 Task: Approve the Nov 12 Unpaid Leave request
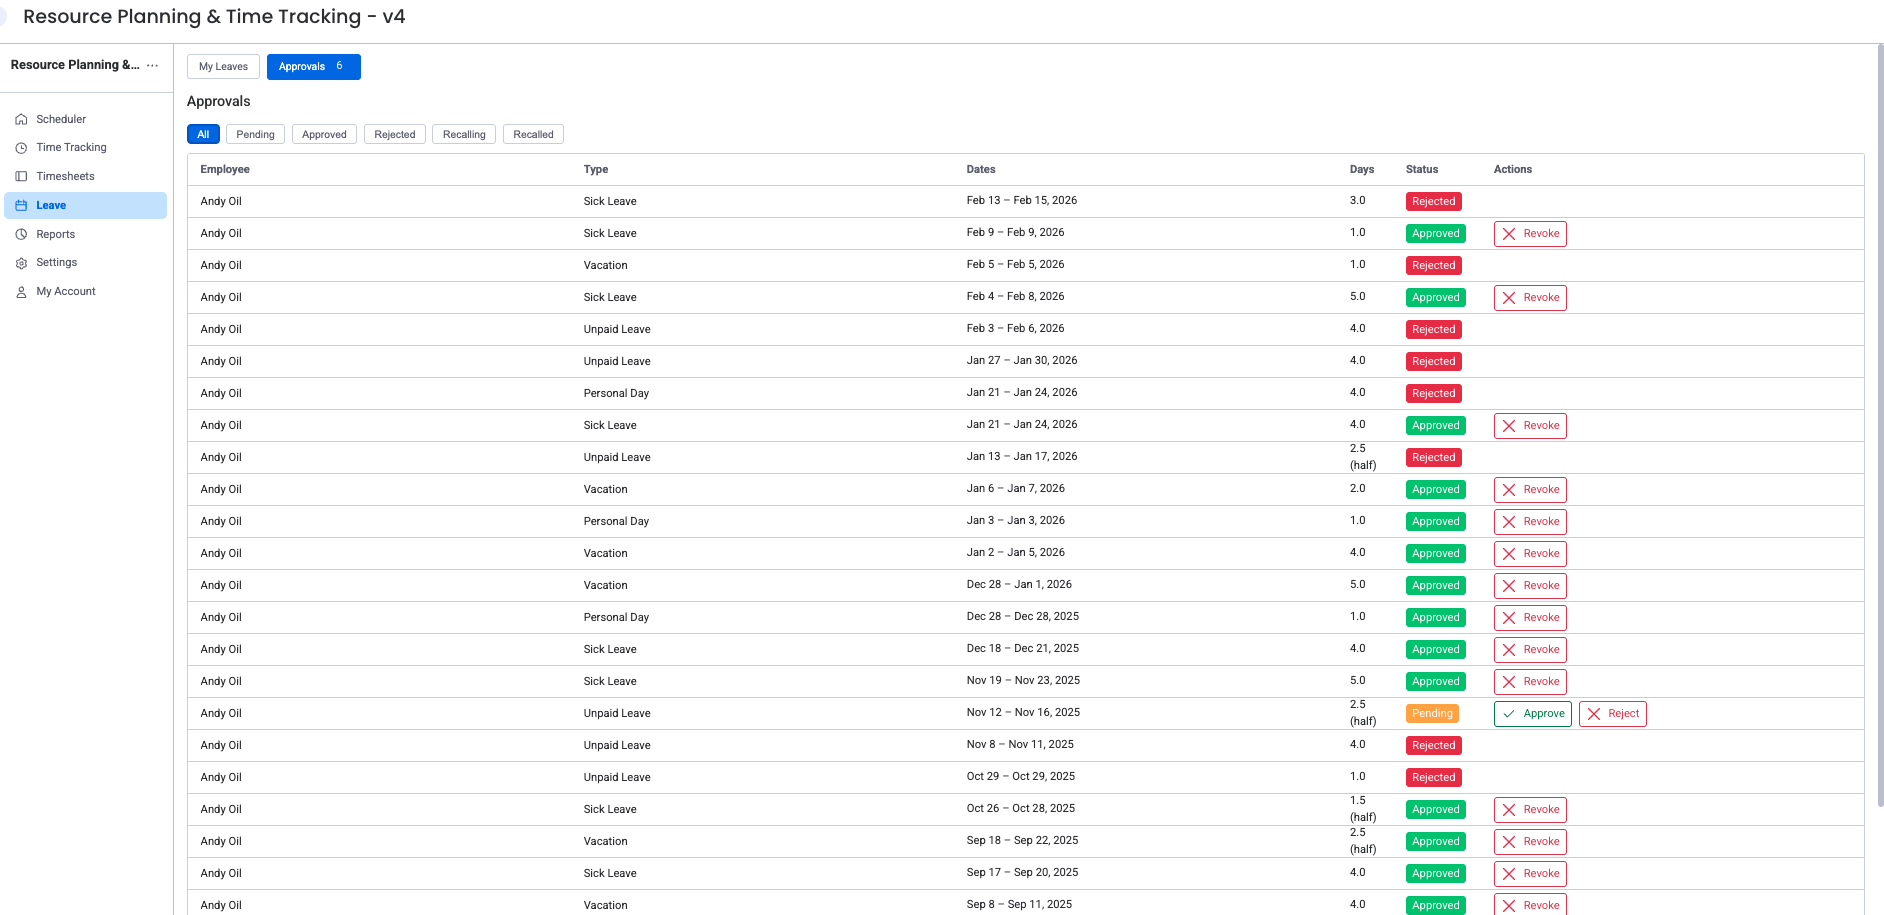(1532, 713)
